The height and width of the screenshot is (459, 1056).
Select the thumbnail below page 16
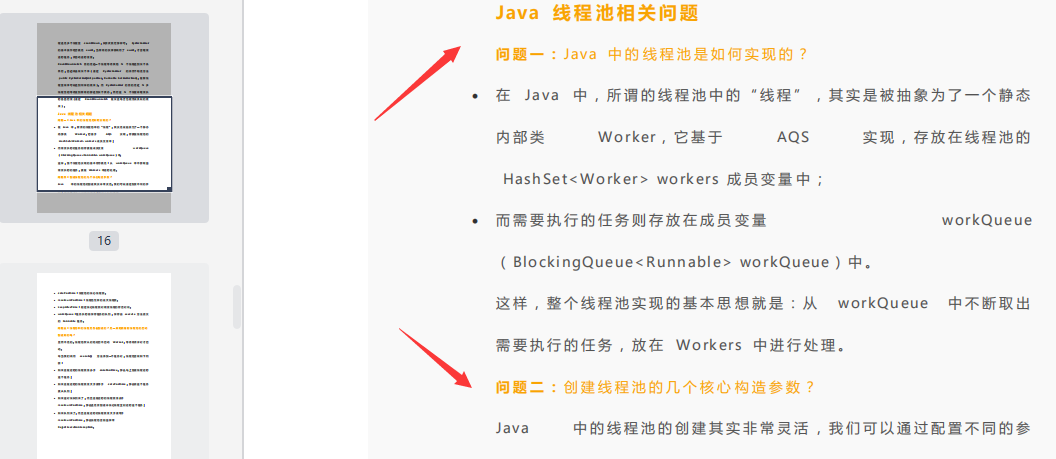[x=104, y=366]
